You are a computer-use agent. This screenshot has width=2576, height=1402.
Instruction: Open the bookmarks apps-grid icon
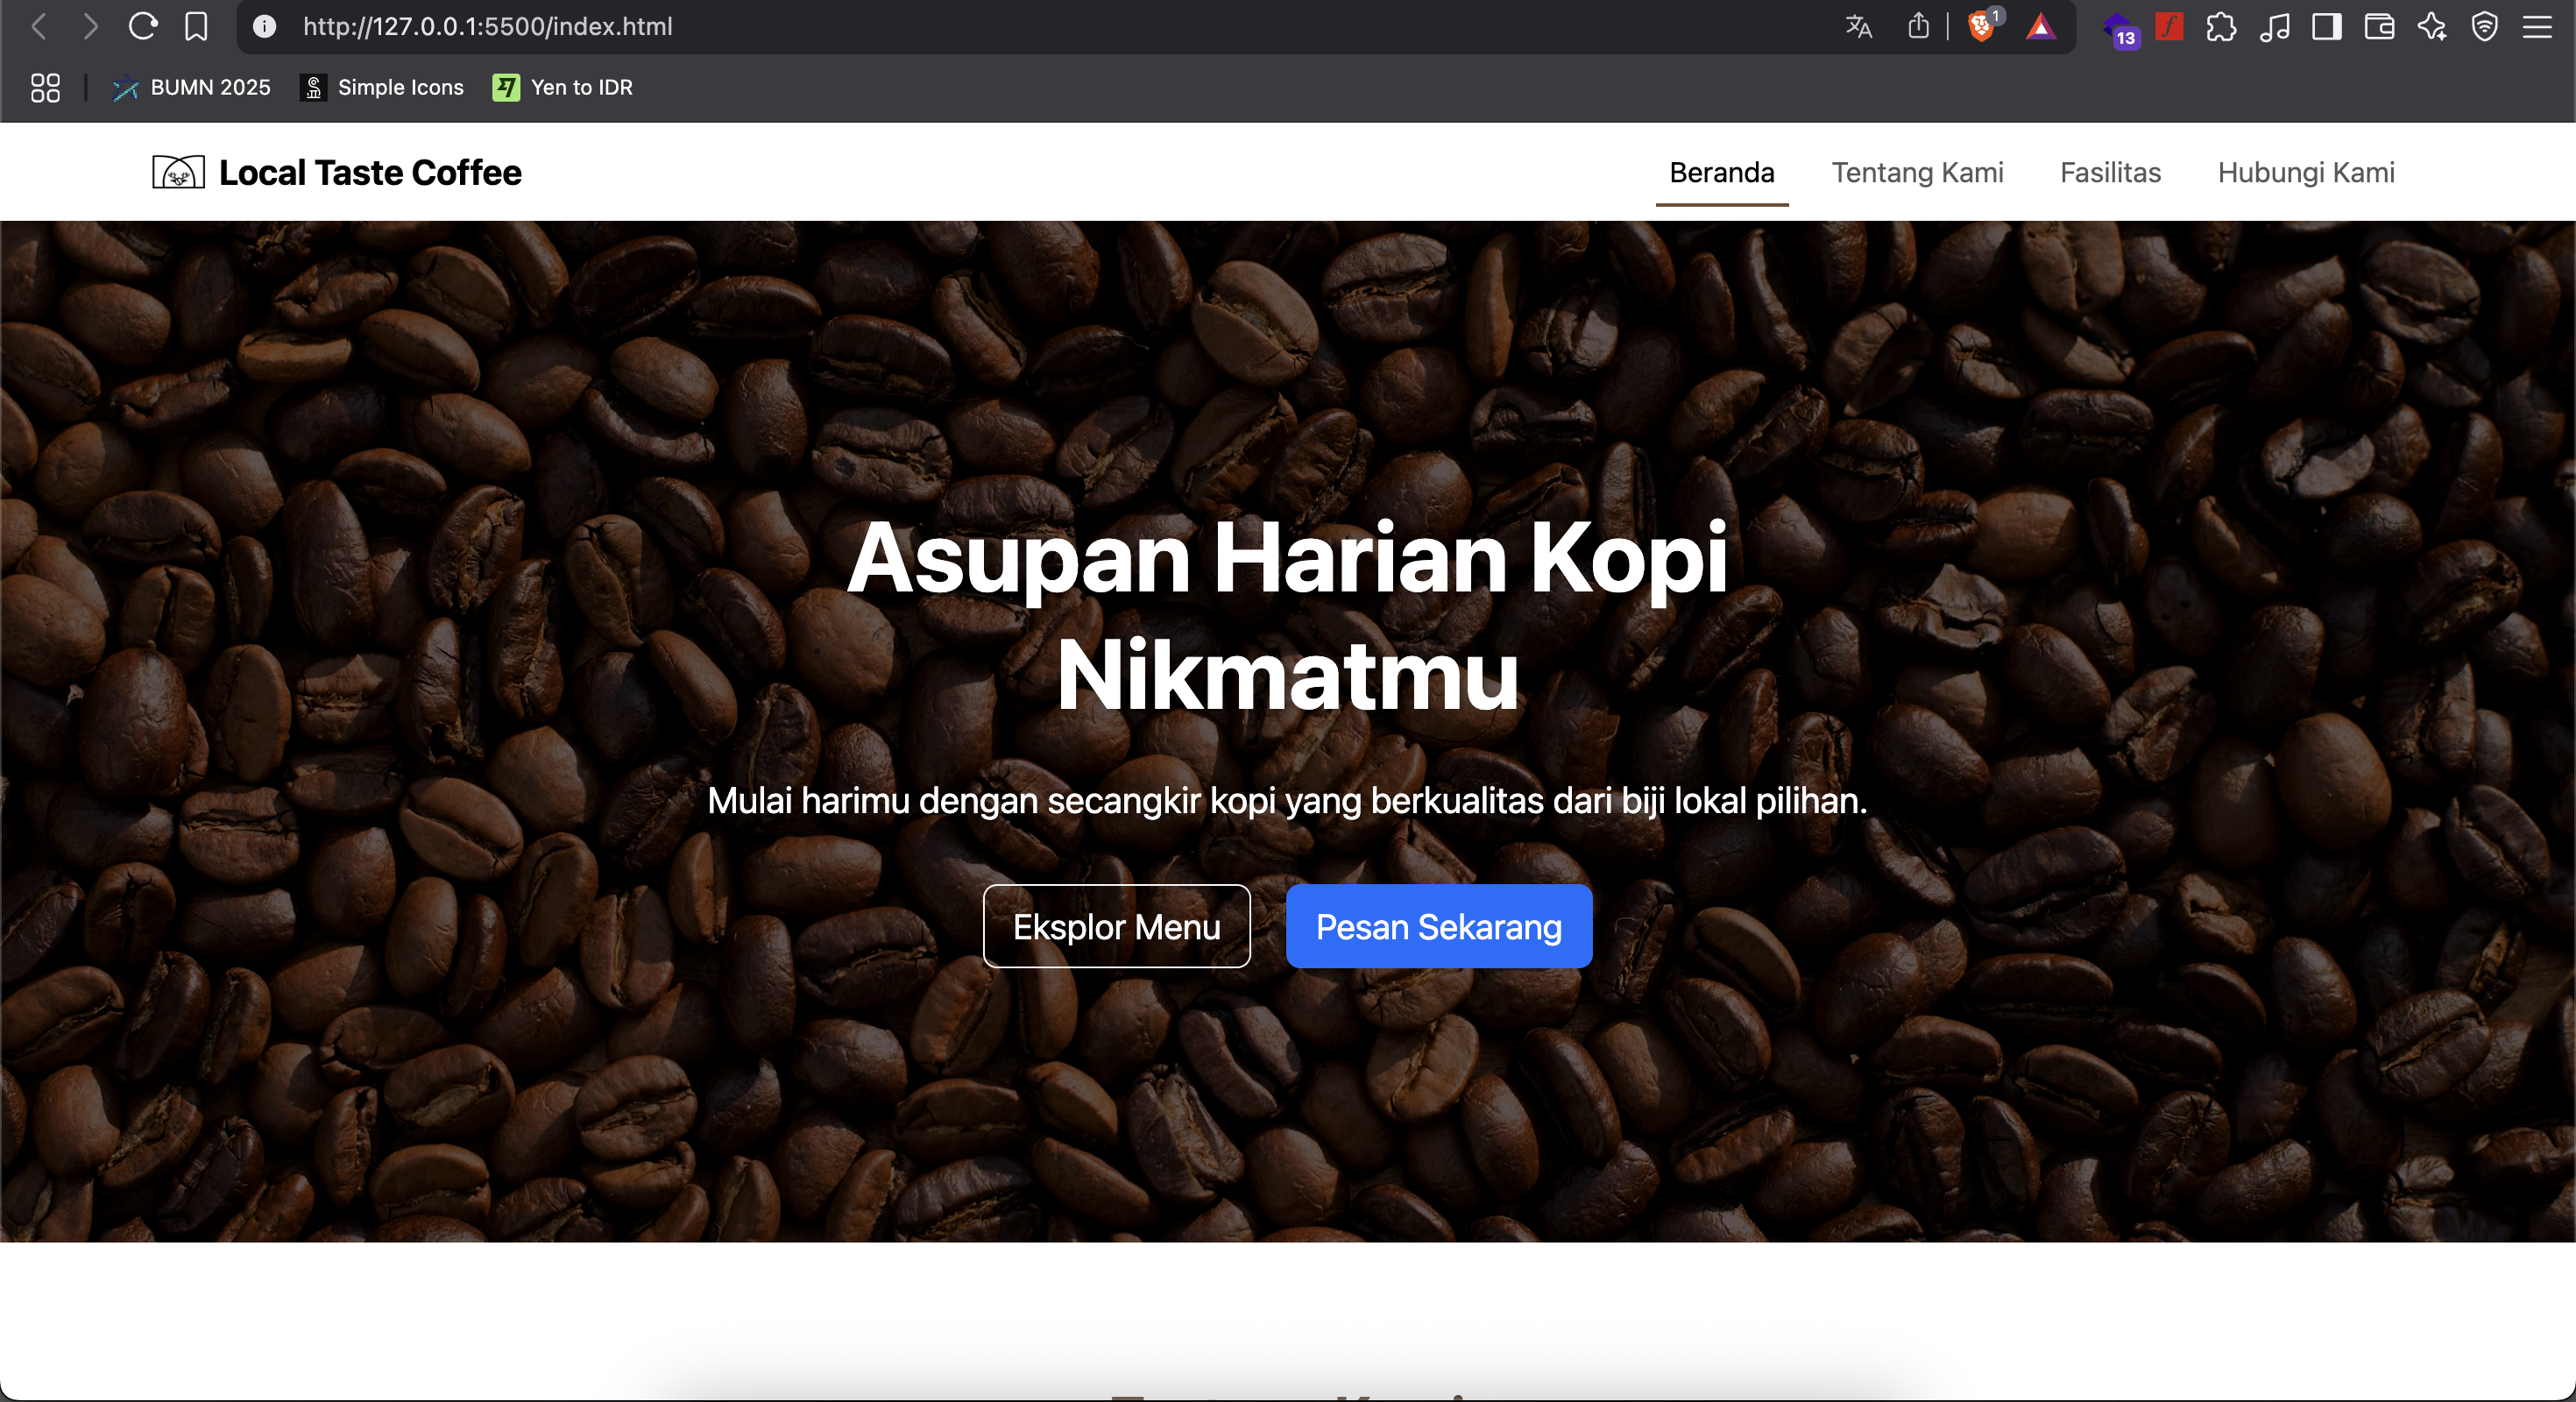(x=44, y=88)
